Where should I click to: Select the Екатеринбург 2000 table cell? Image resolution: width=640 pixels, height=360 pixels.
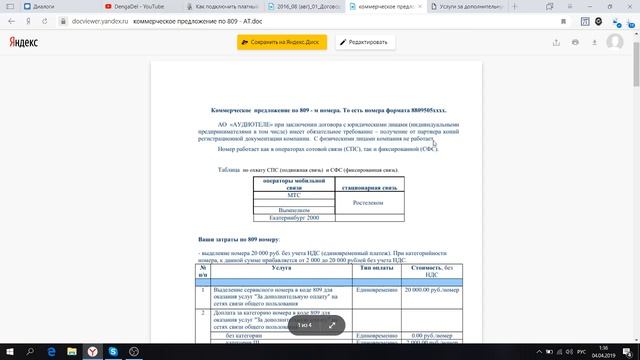click(x=294, y=218)
